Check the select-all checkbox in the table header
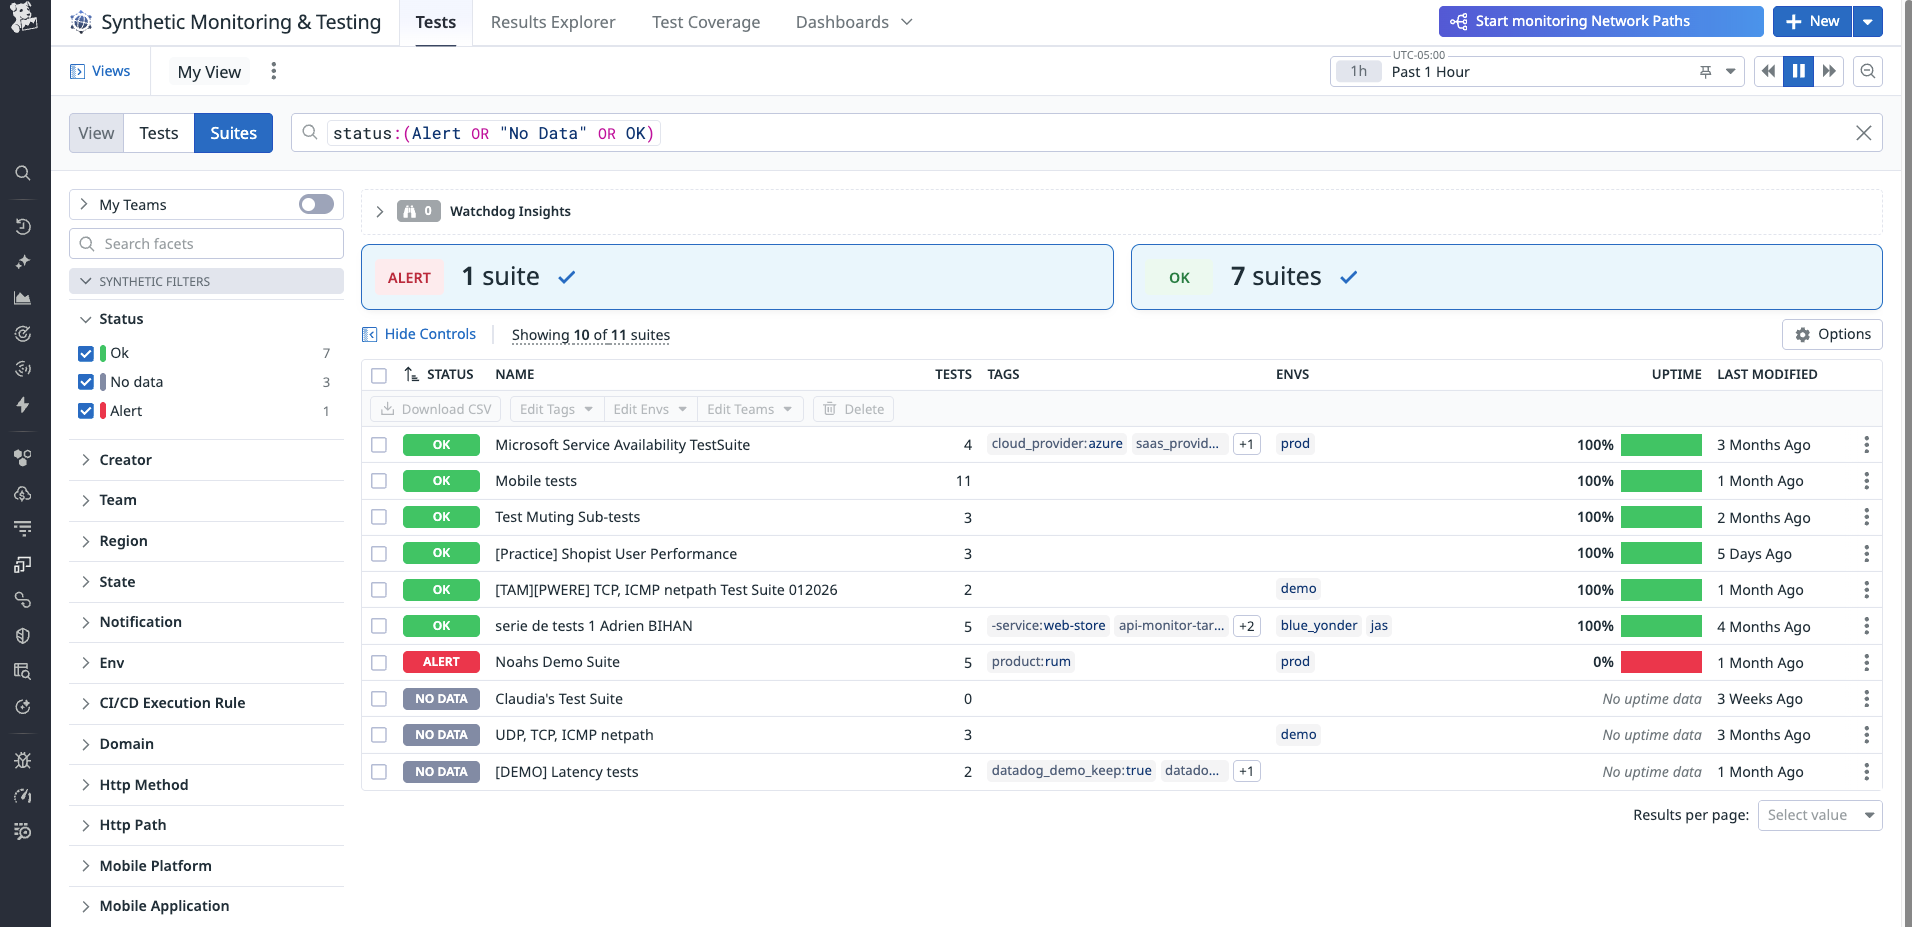The image size is (1912, 927). (x=379, y=375)
